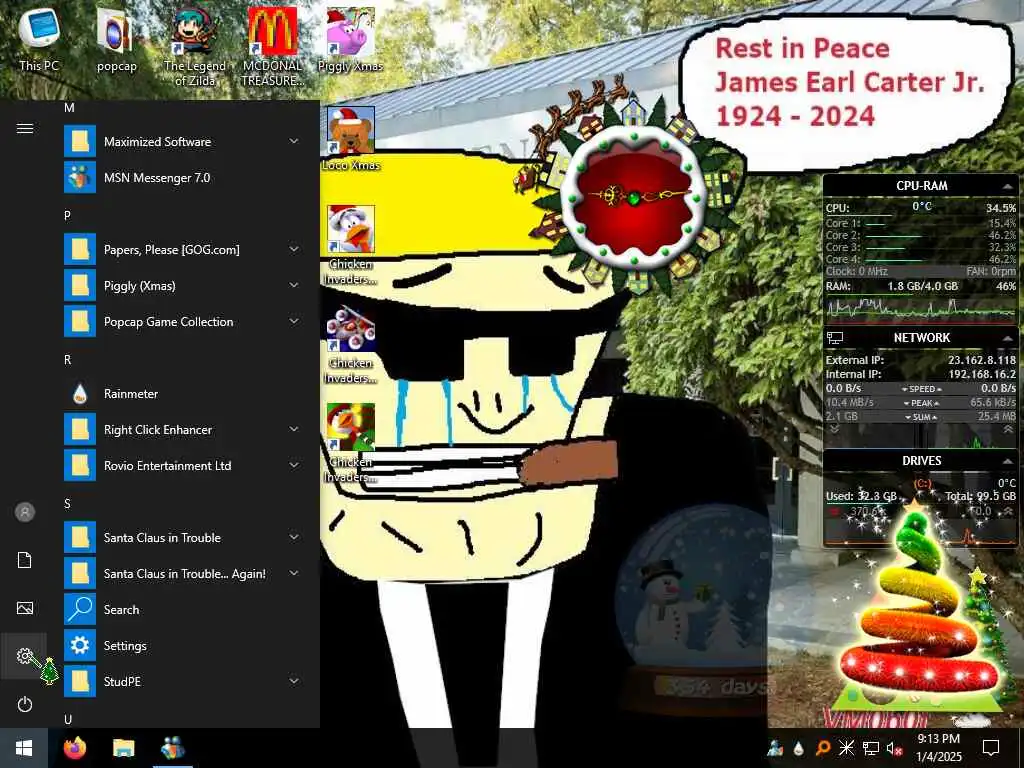Jump to letter U section header
The image size is (1024, 768).
[68, 719]
